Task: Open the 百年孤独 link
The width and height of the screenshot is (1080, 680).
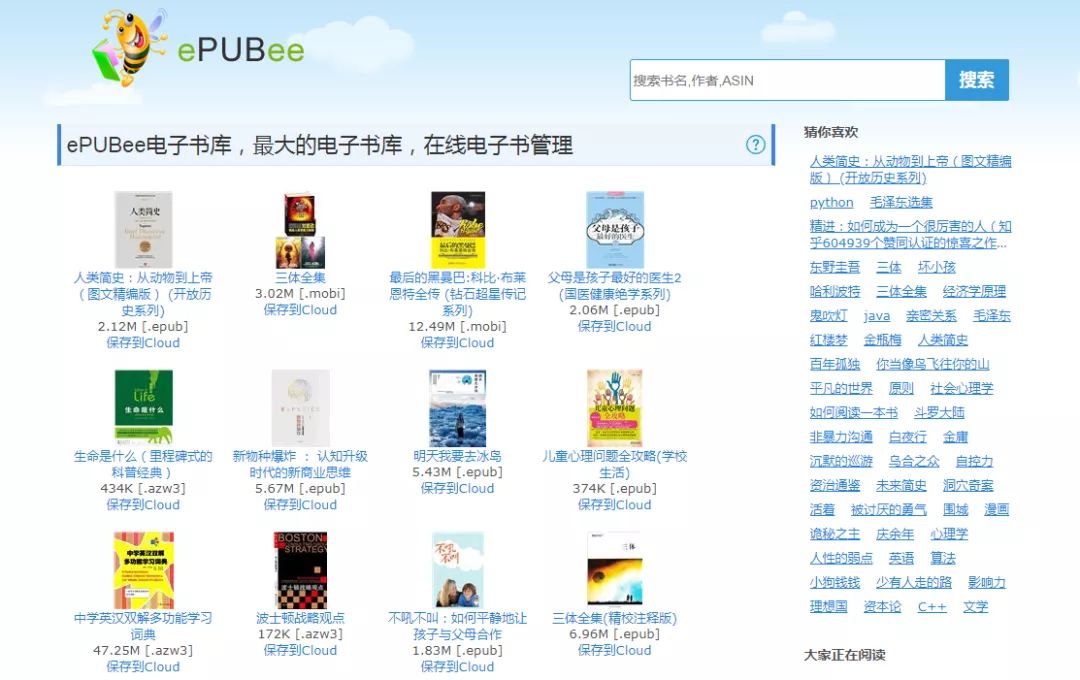Action: click(834, 364)
